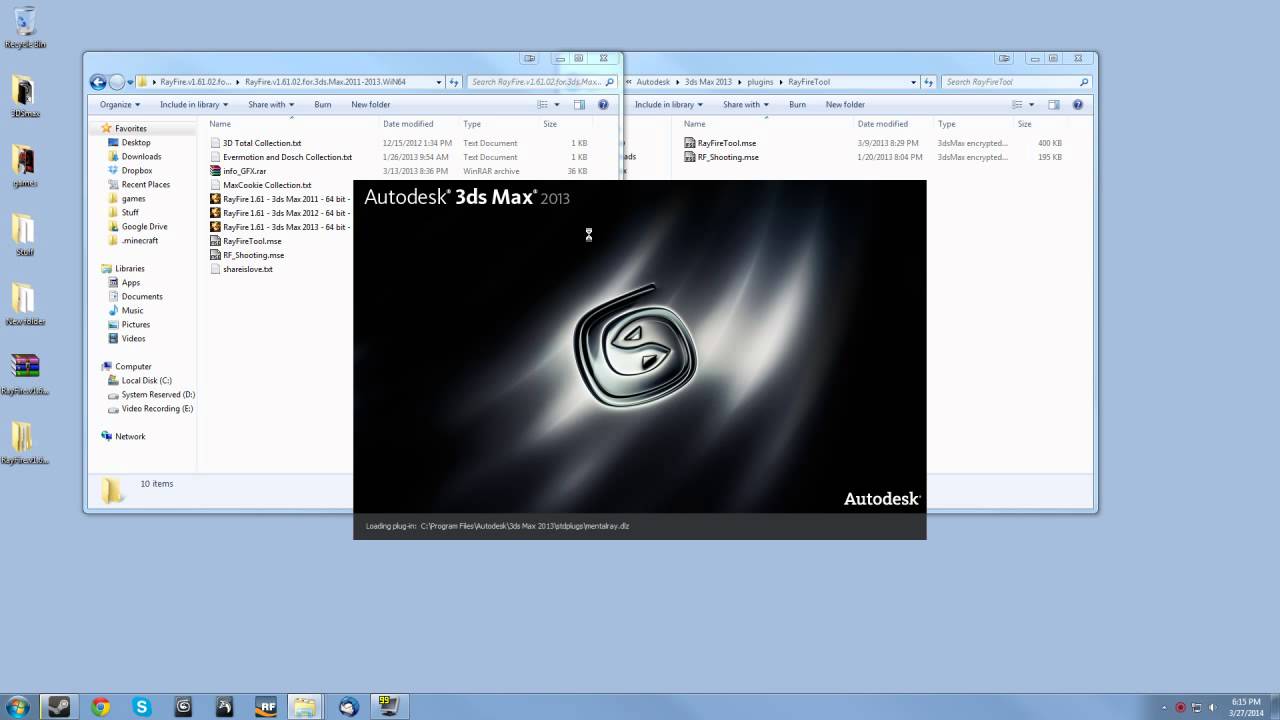
Task: Launch Google Chrome from the taskbar
Action: tap(100, 706)
